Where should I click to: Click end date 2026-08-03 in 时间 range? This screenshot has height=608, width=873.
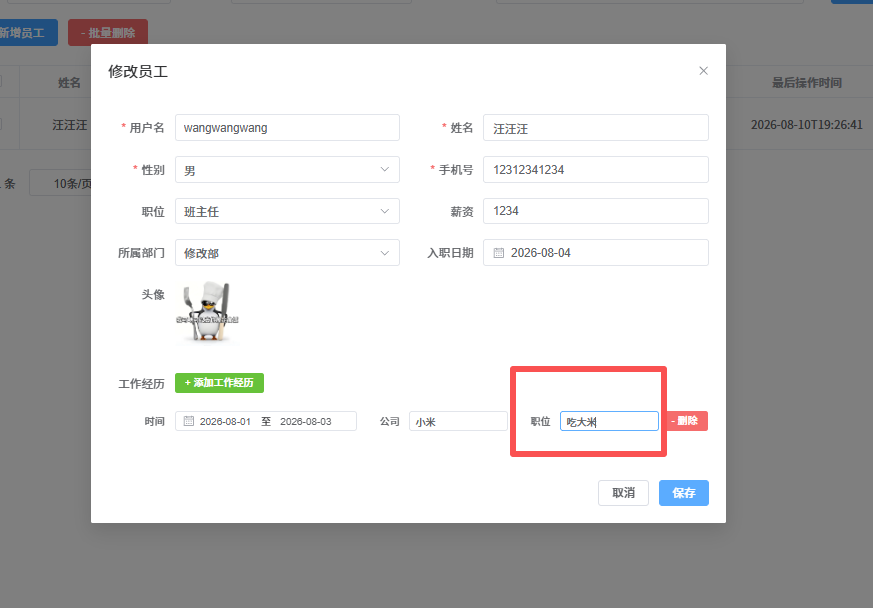tap(306, 421)
